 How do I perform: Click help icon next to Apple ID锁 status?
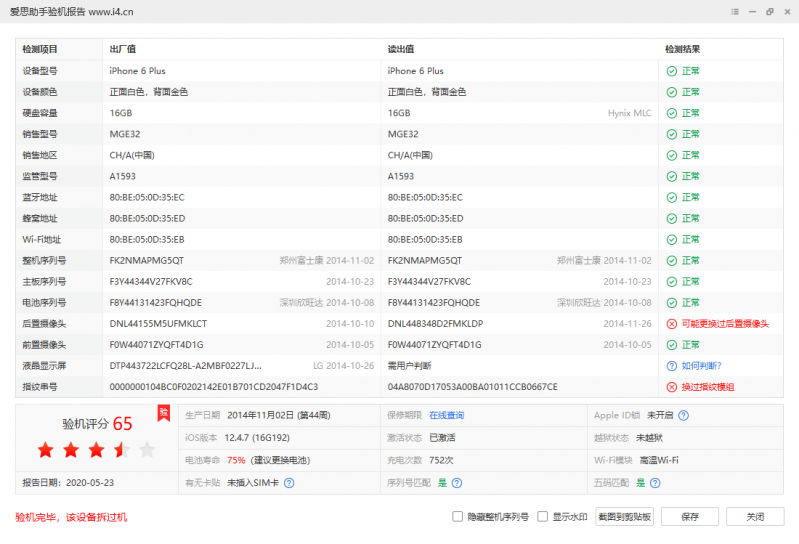click(684, 415)
